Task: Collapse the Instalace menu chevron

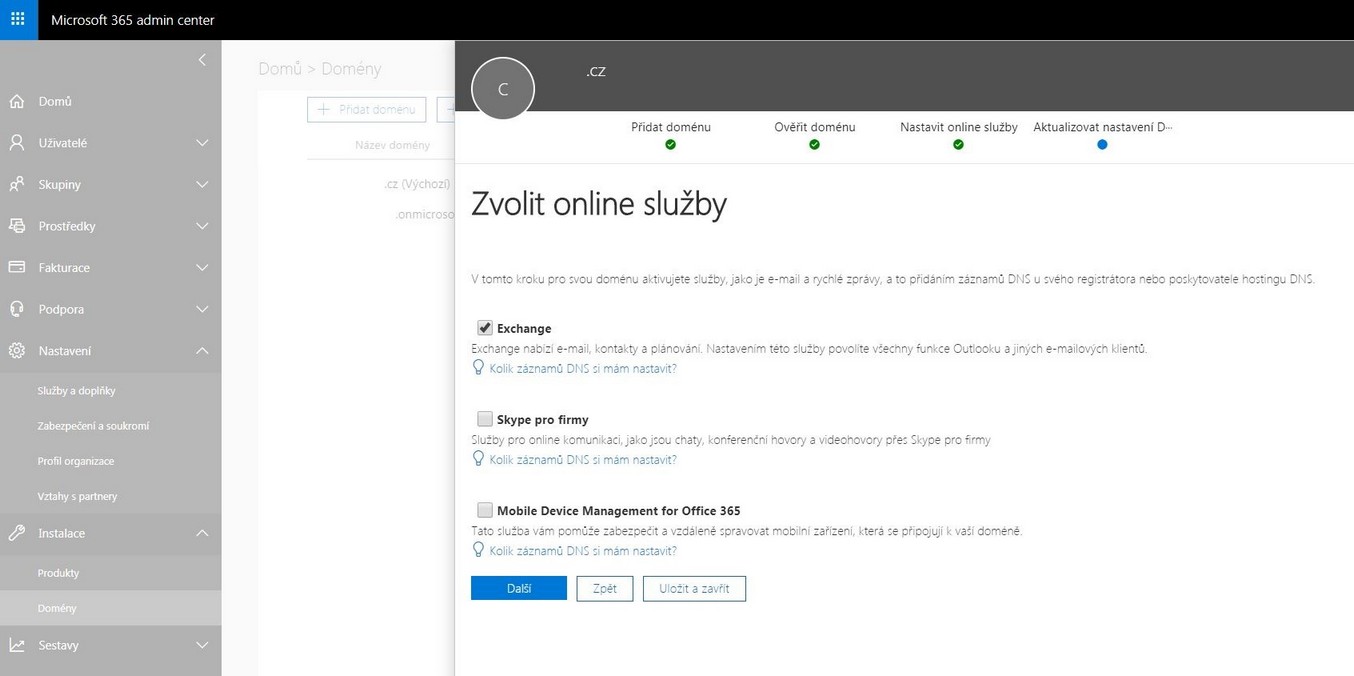Action: pos(202,533)
